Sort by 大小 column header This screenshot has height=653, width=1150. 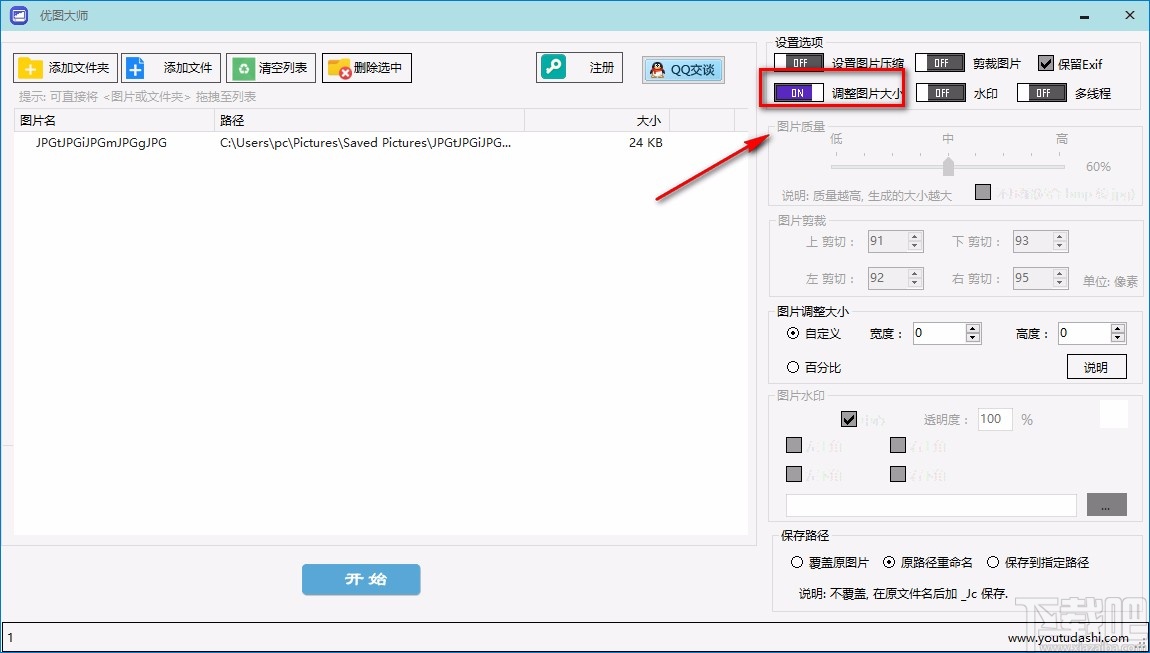(x=597, y=120)
